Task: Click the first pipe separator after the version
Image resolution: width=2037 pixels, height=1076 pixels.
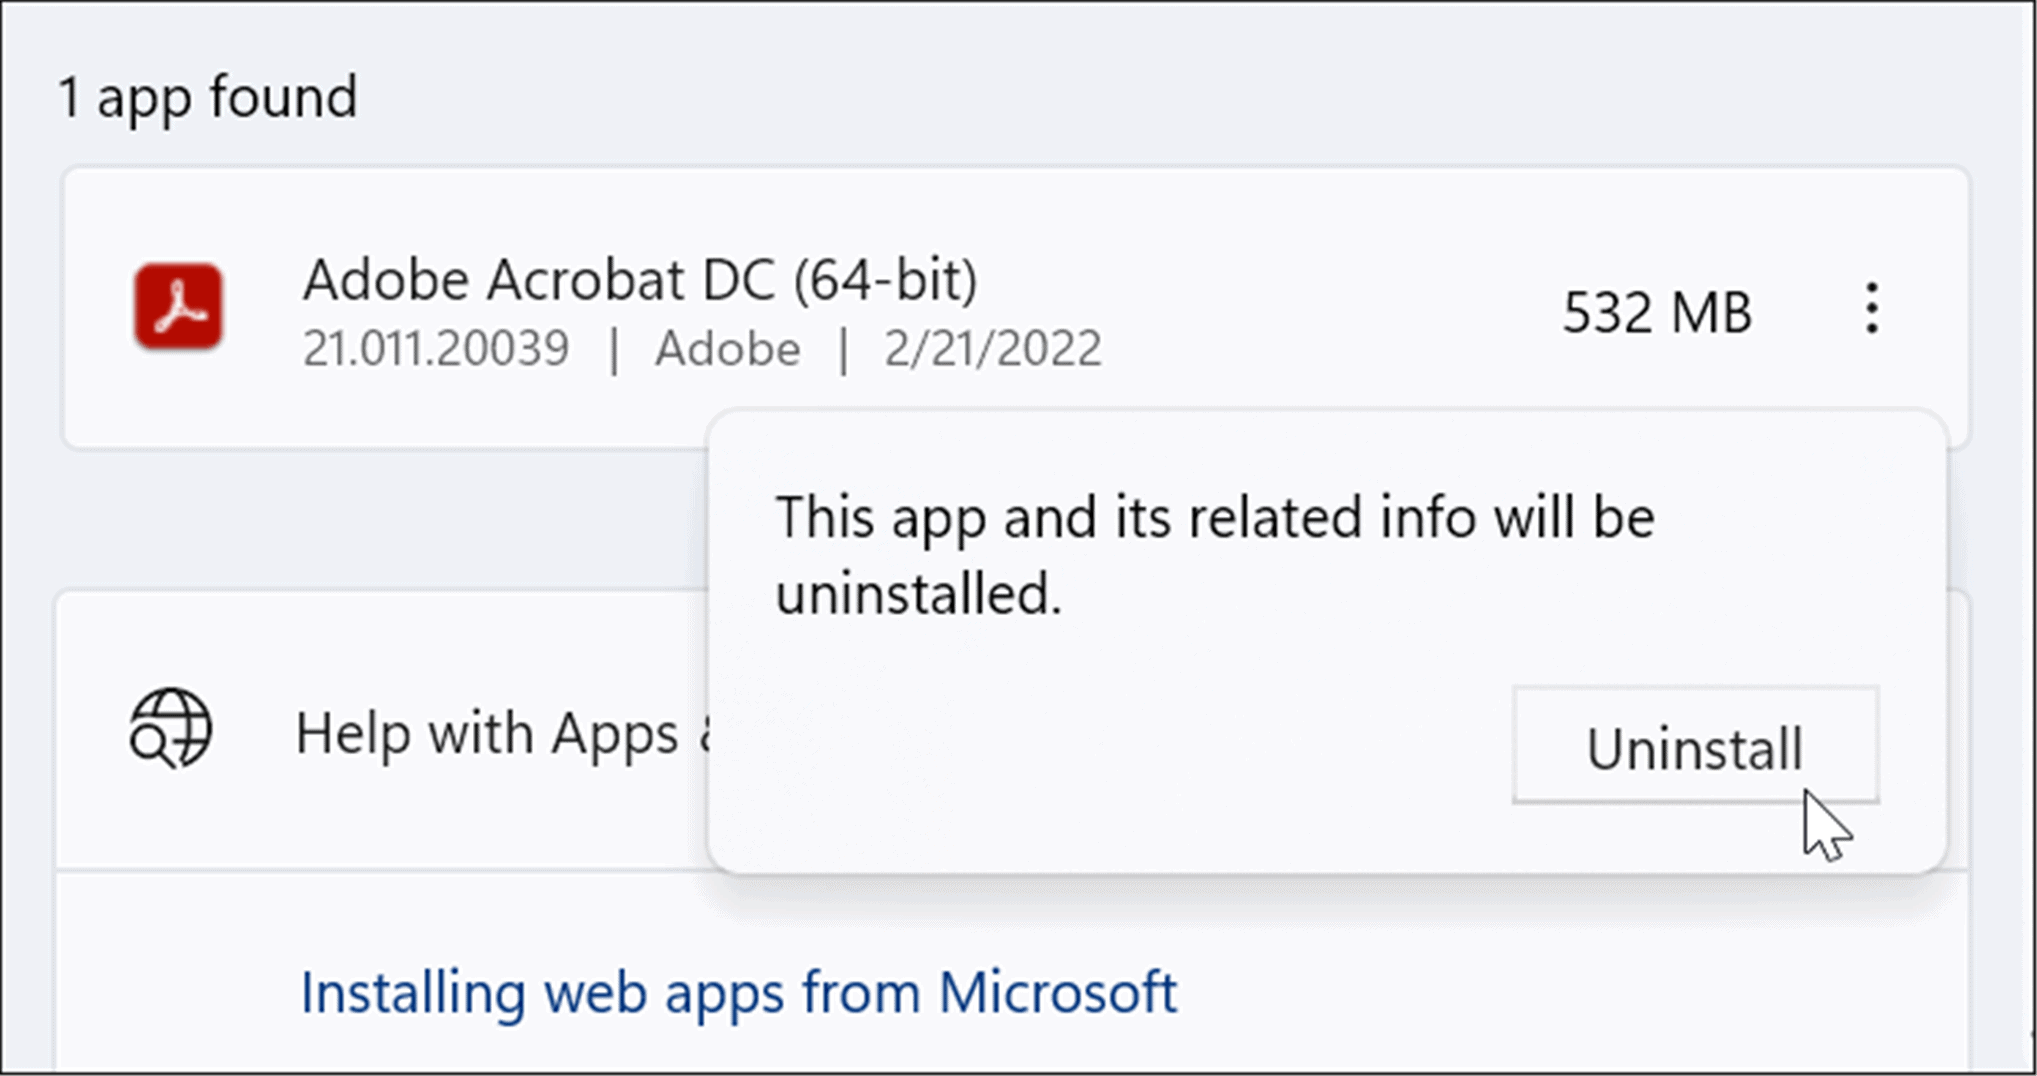Action: click(x=613, y=349)
